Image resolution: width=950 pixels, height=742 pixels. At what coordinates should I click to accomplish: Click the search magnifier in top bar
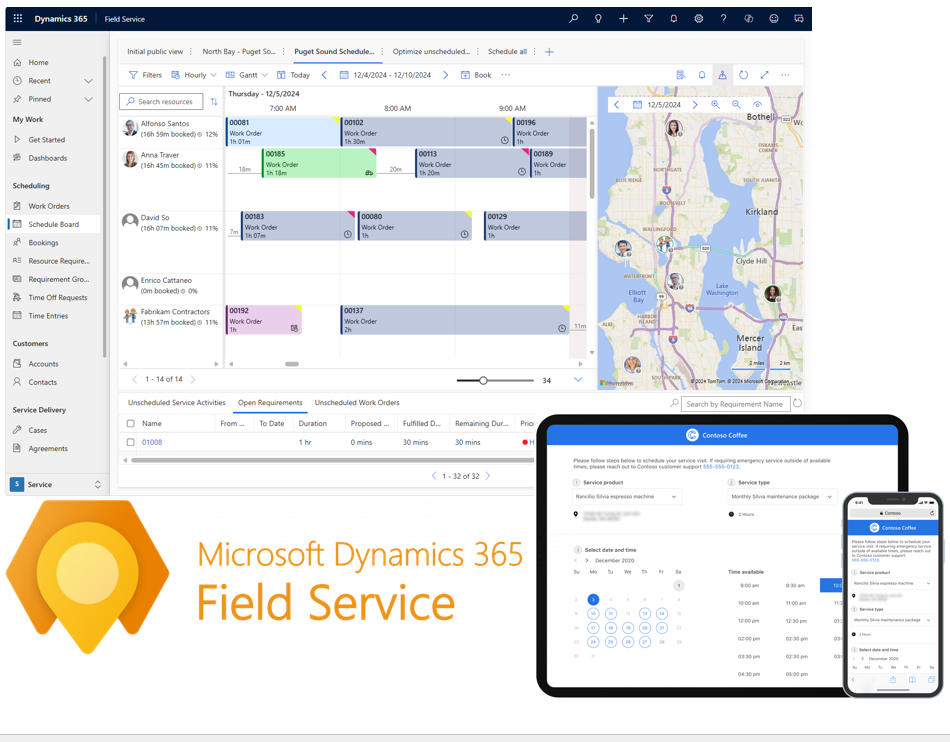(x=573, y=19)
